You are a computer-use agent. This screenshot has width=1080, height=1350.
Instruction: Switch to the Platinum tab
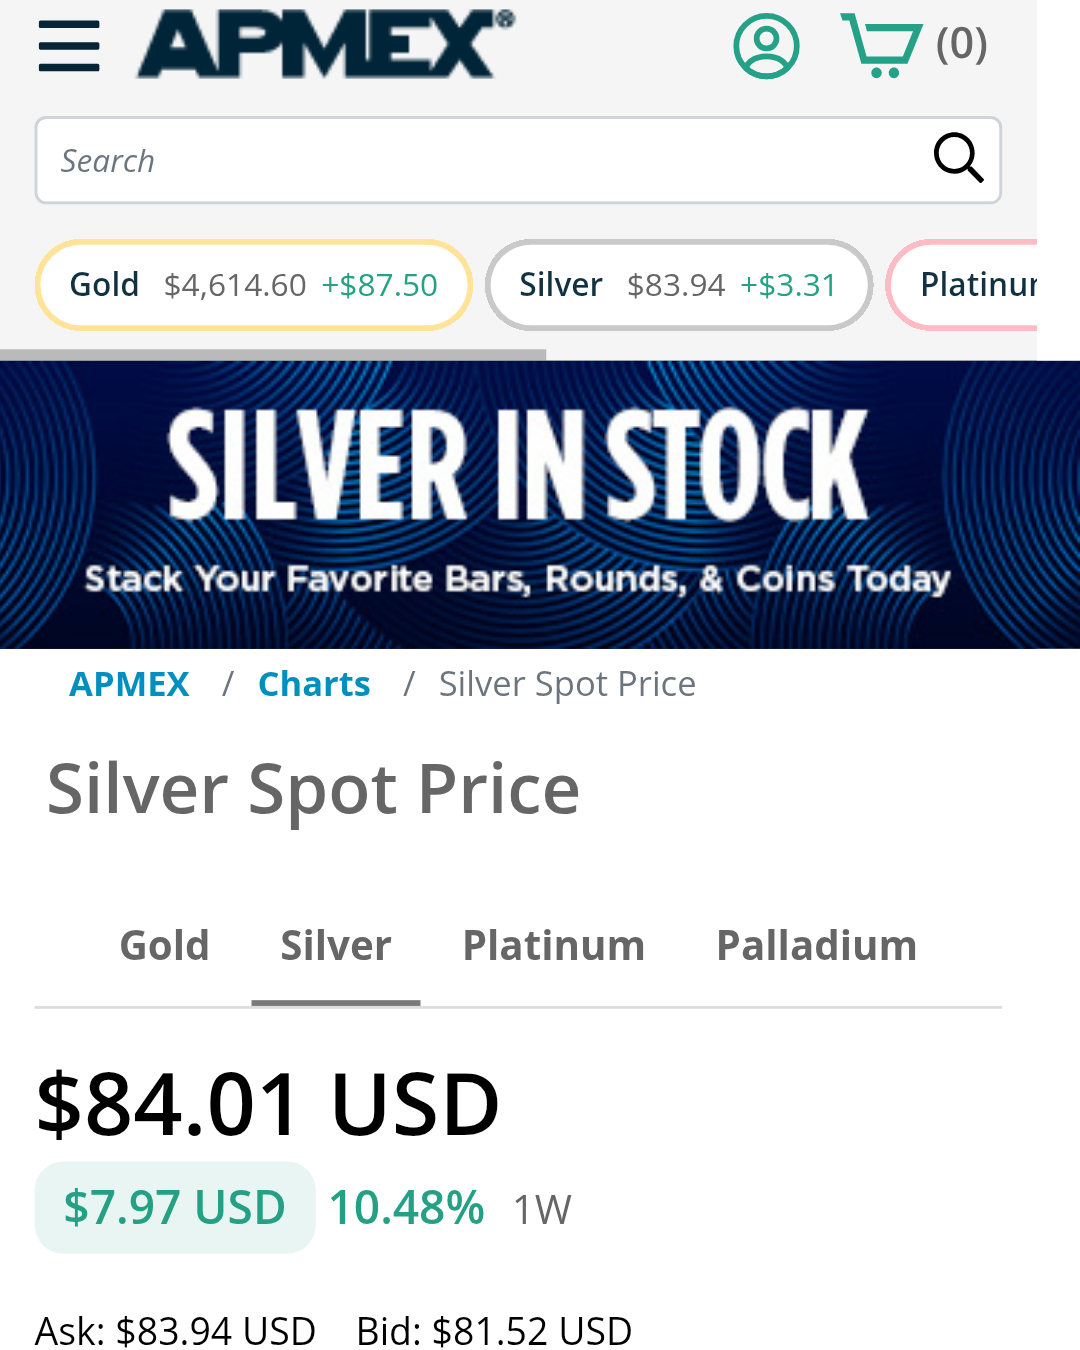553,946
